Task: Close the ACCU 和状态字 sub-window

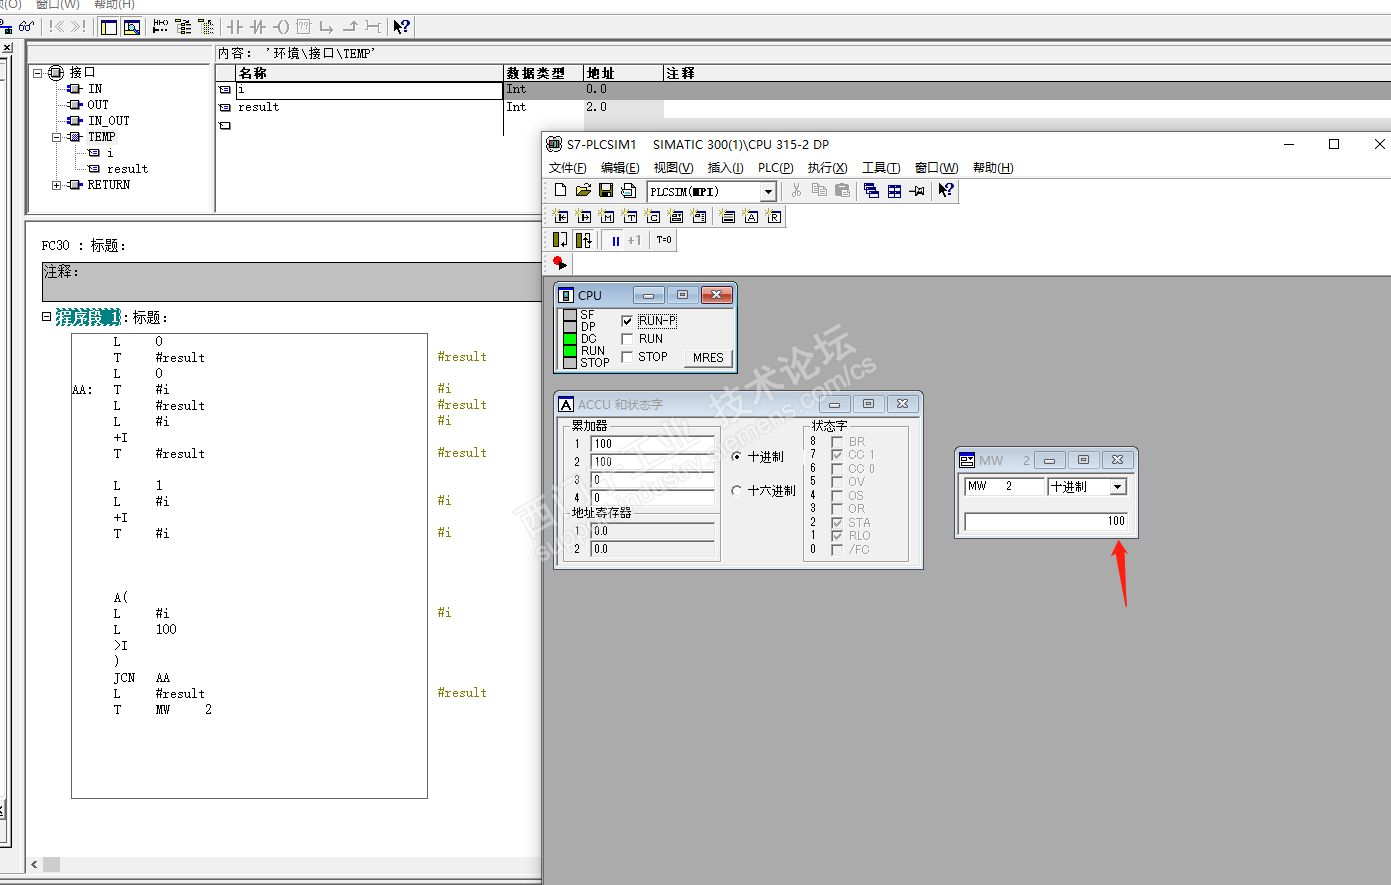Action: tap(902, 404)
